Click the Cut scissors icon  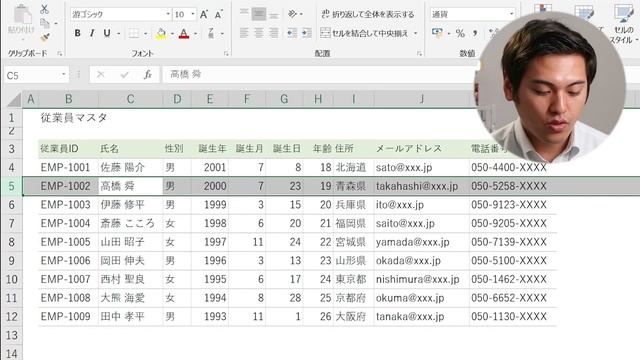(44, 9)
